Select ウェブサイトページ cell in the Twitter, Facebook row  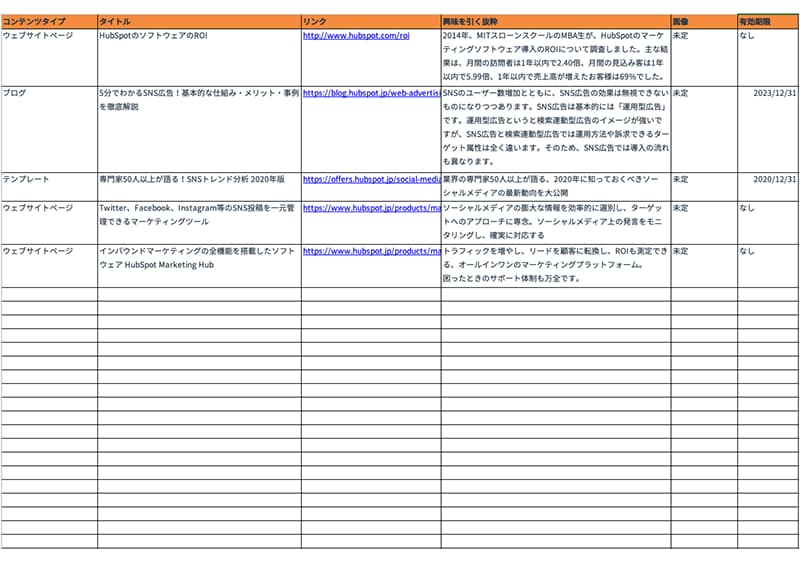(49, 223)
